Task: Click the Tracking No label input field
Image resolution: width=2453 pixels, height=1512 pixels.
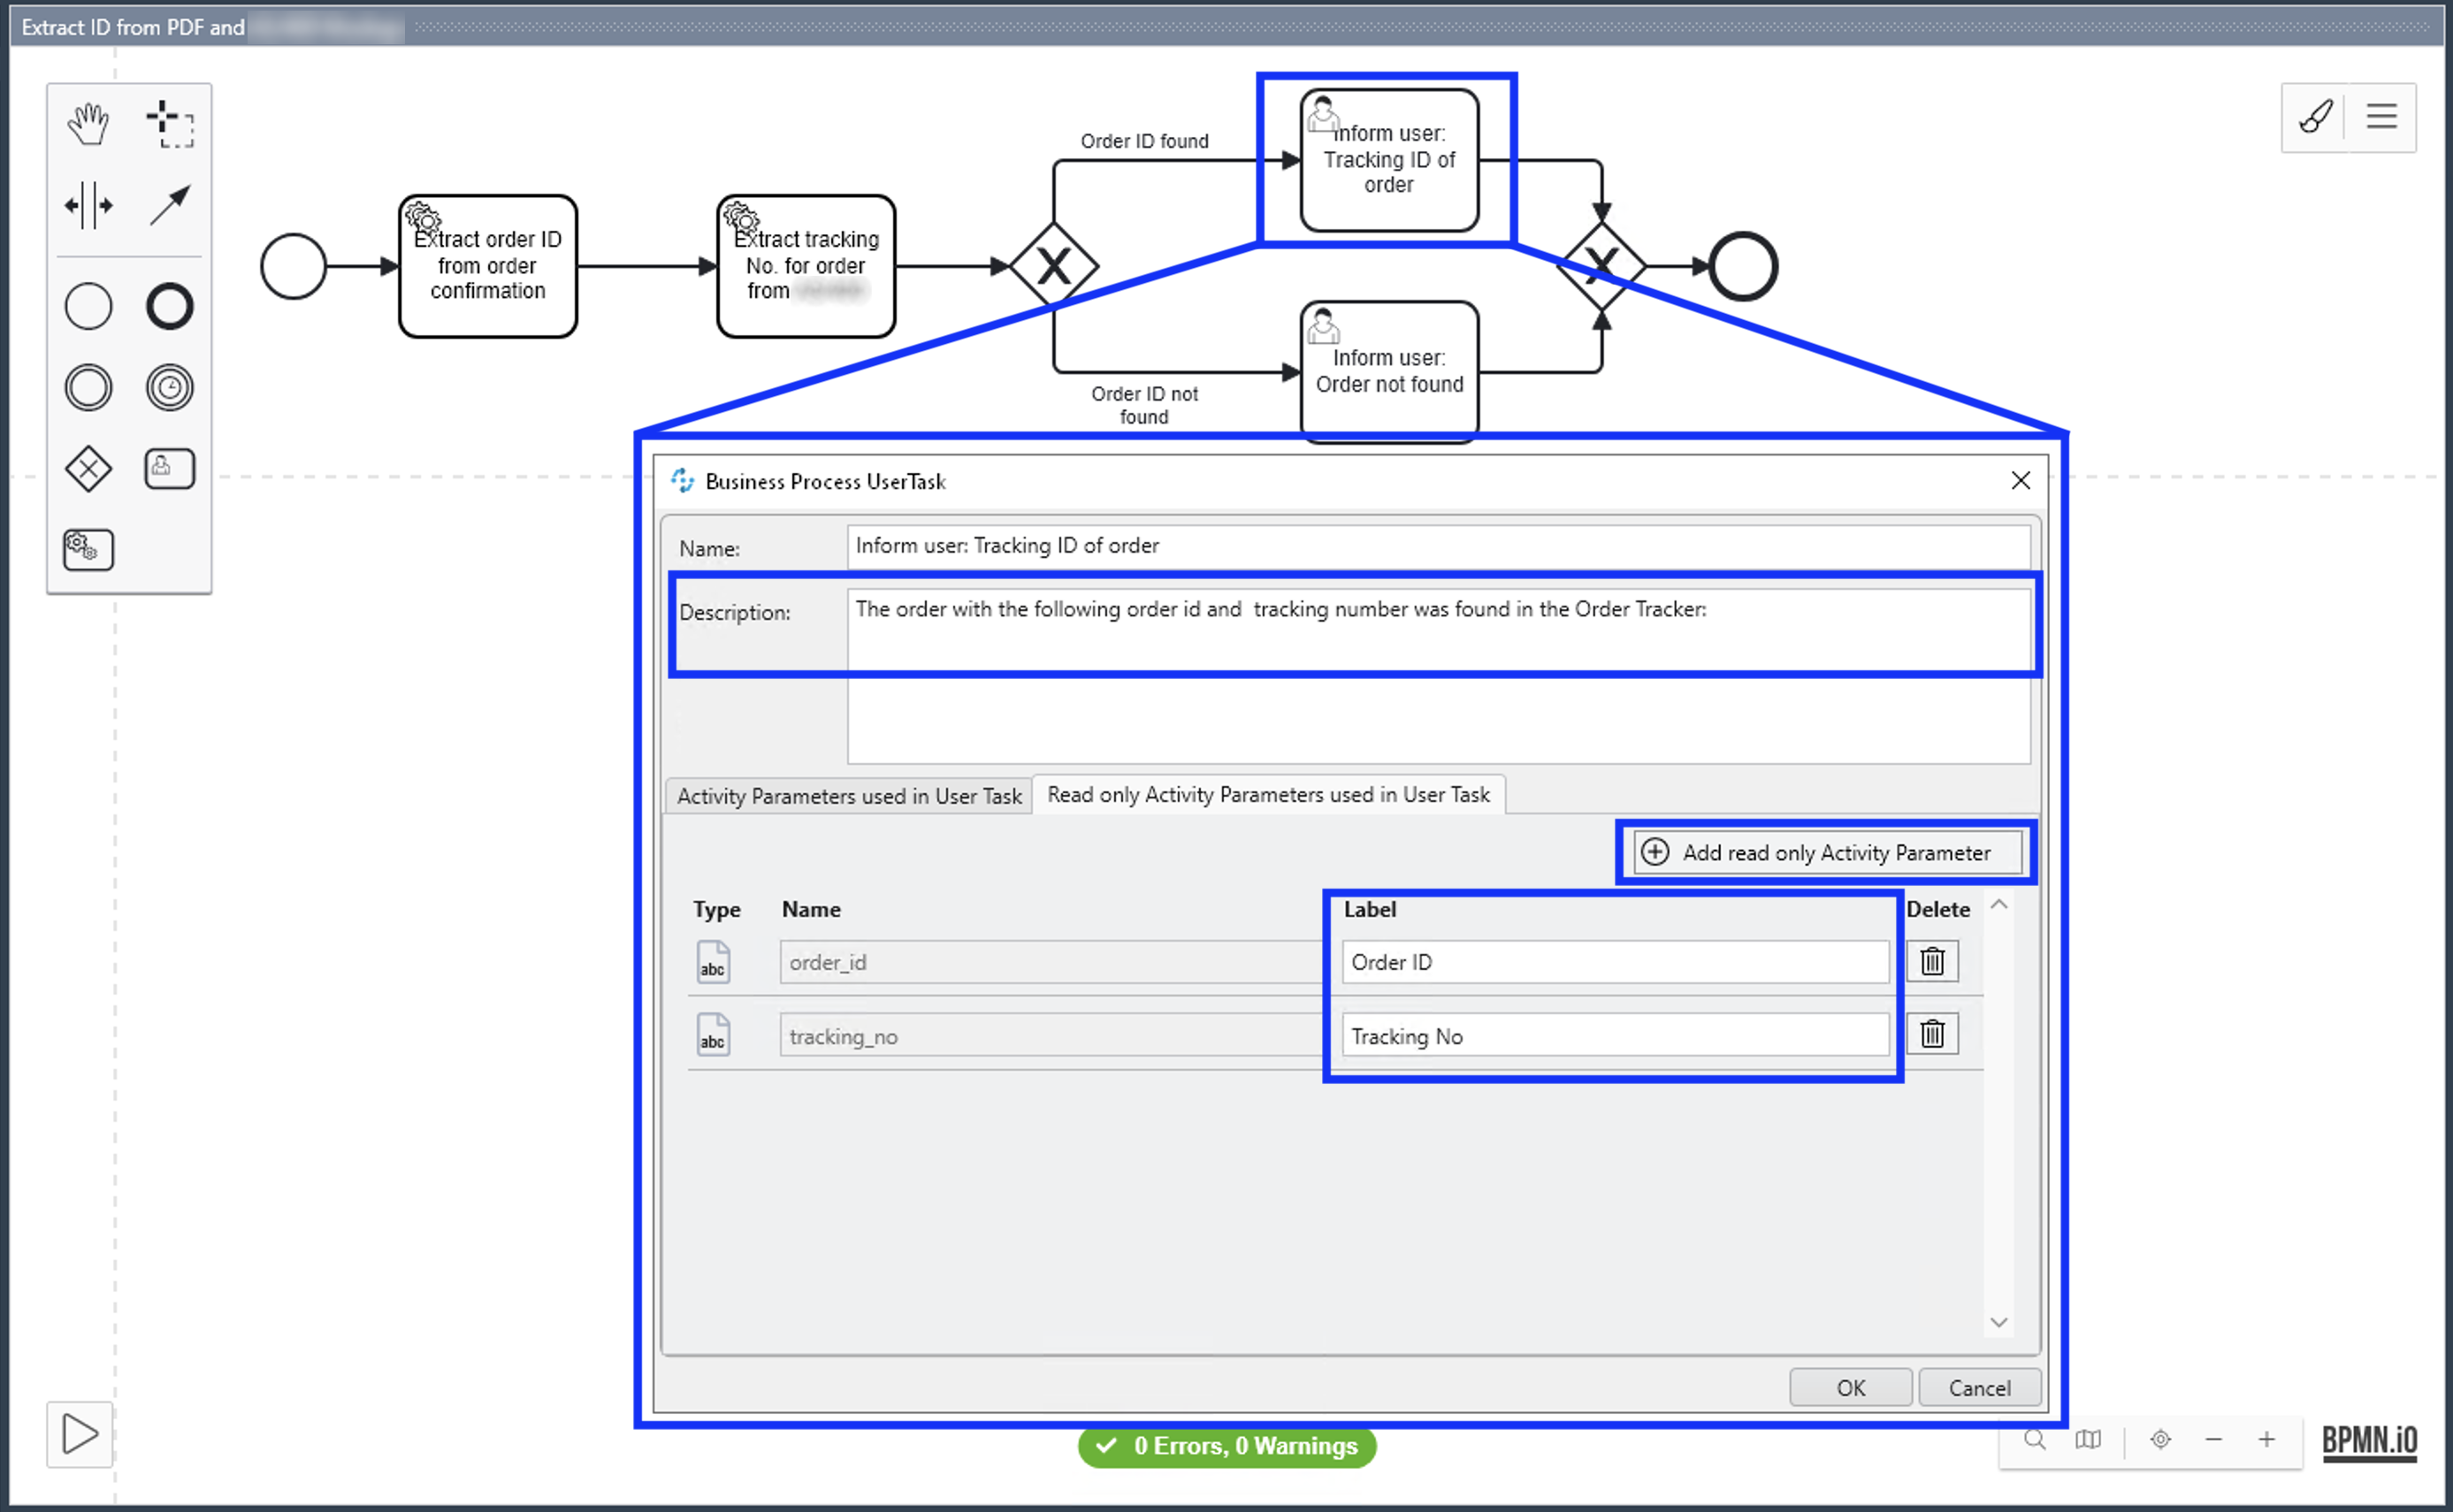Action: [1609, 1035]
